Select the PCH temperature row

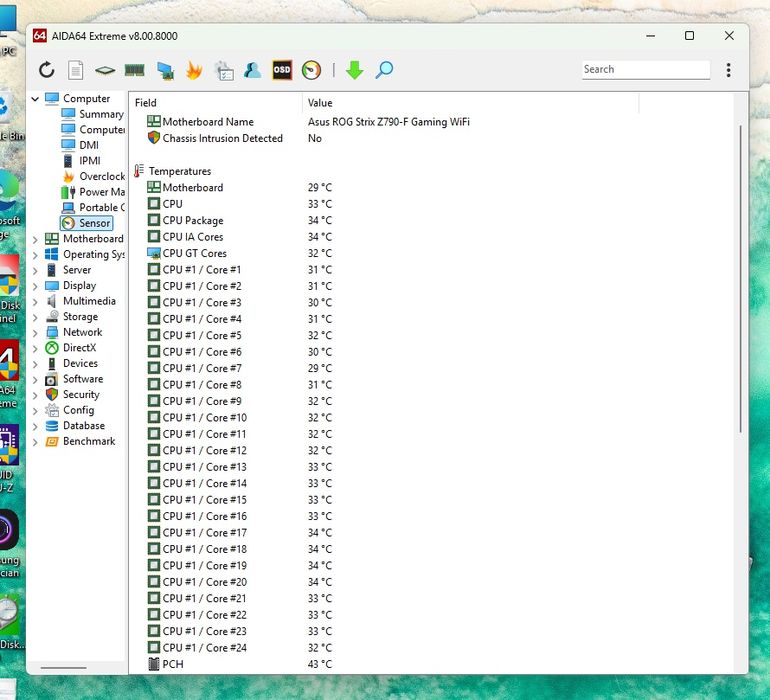[384, 664]
